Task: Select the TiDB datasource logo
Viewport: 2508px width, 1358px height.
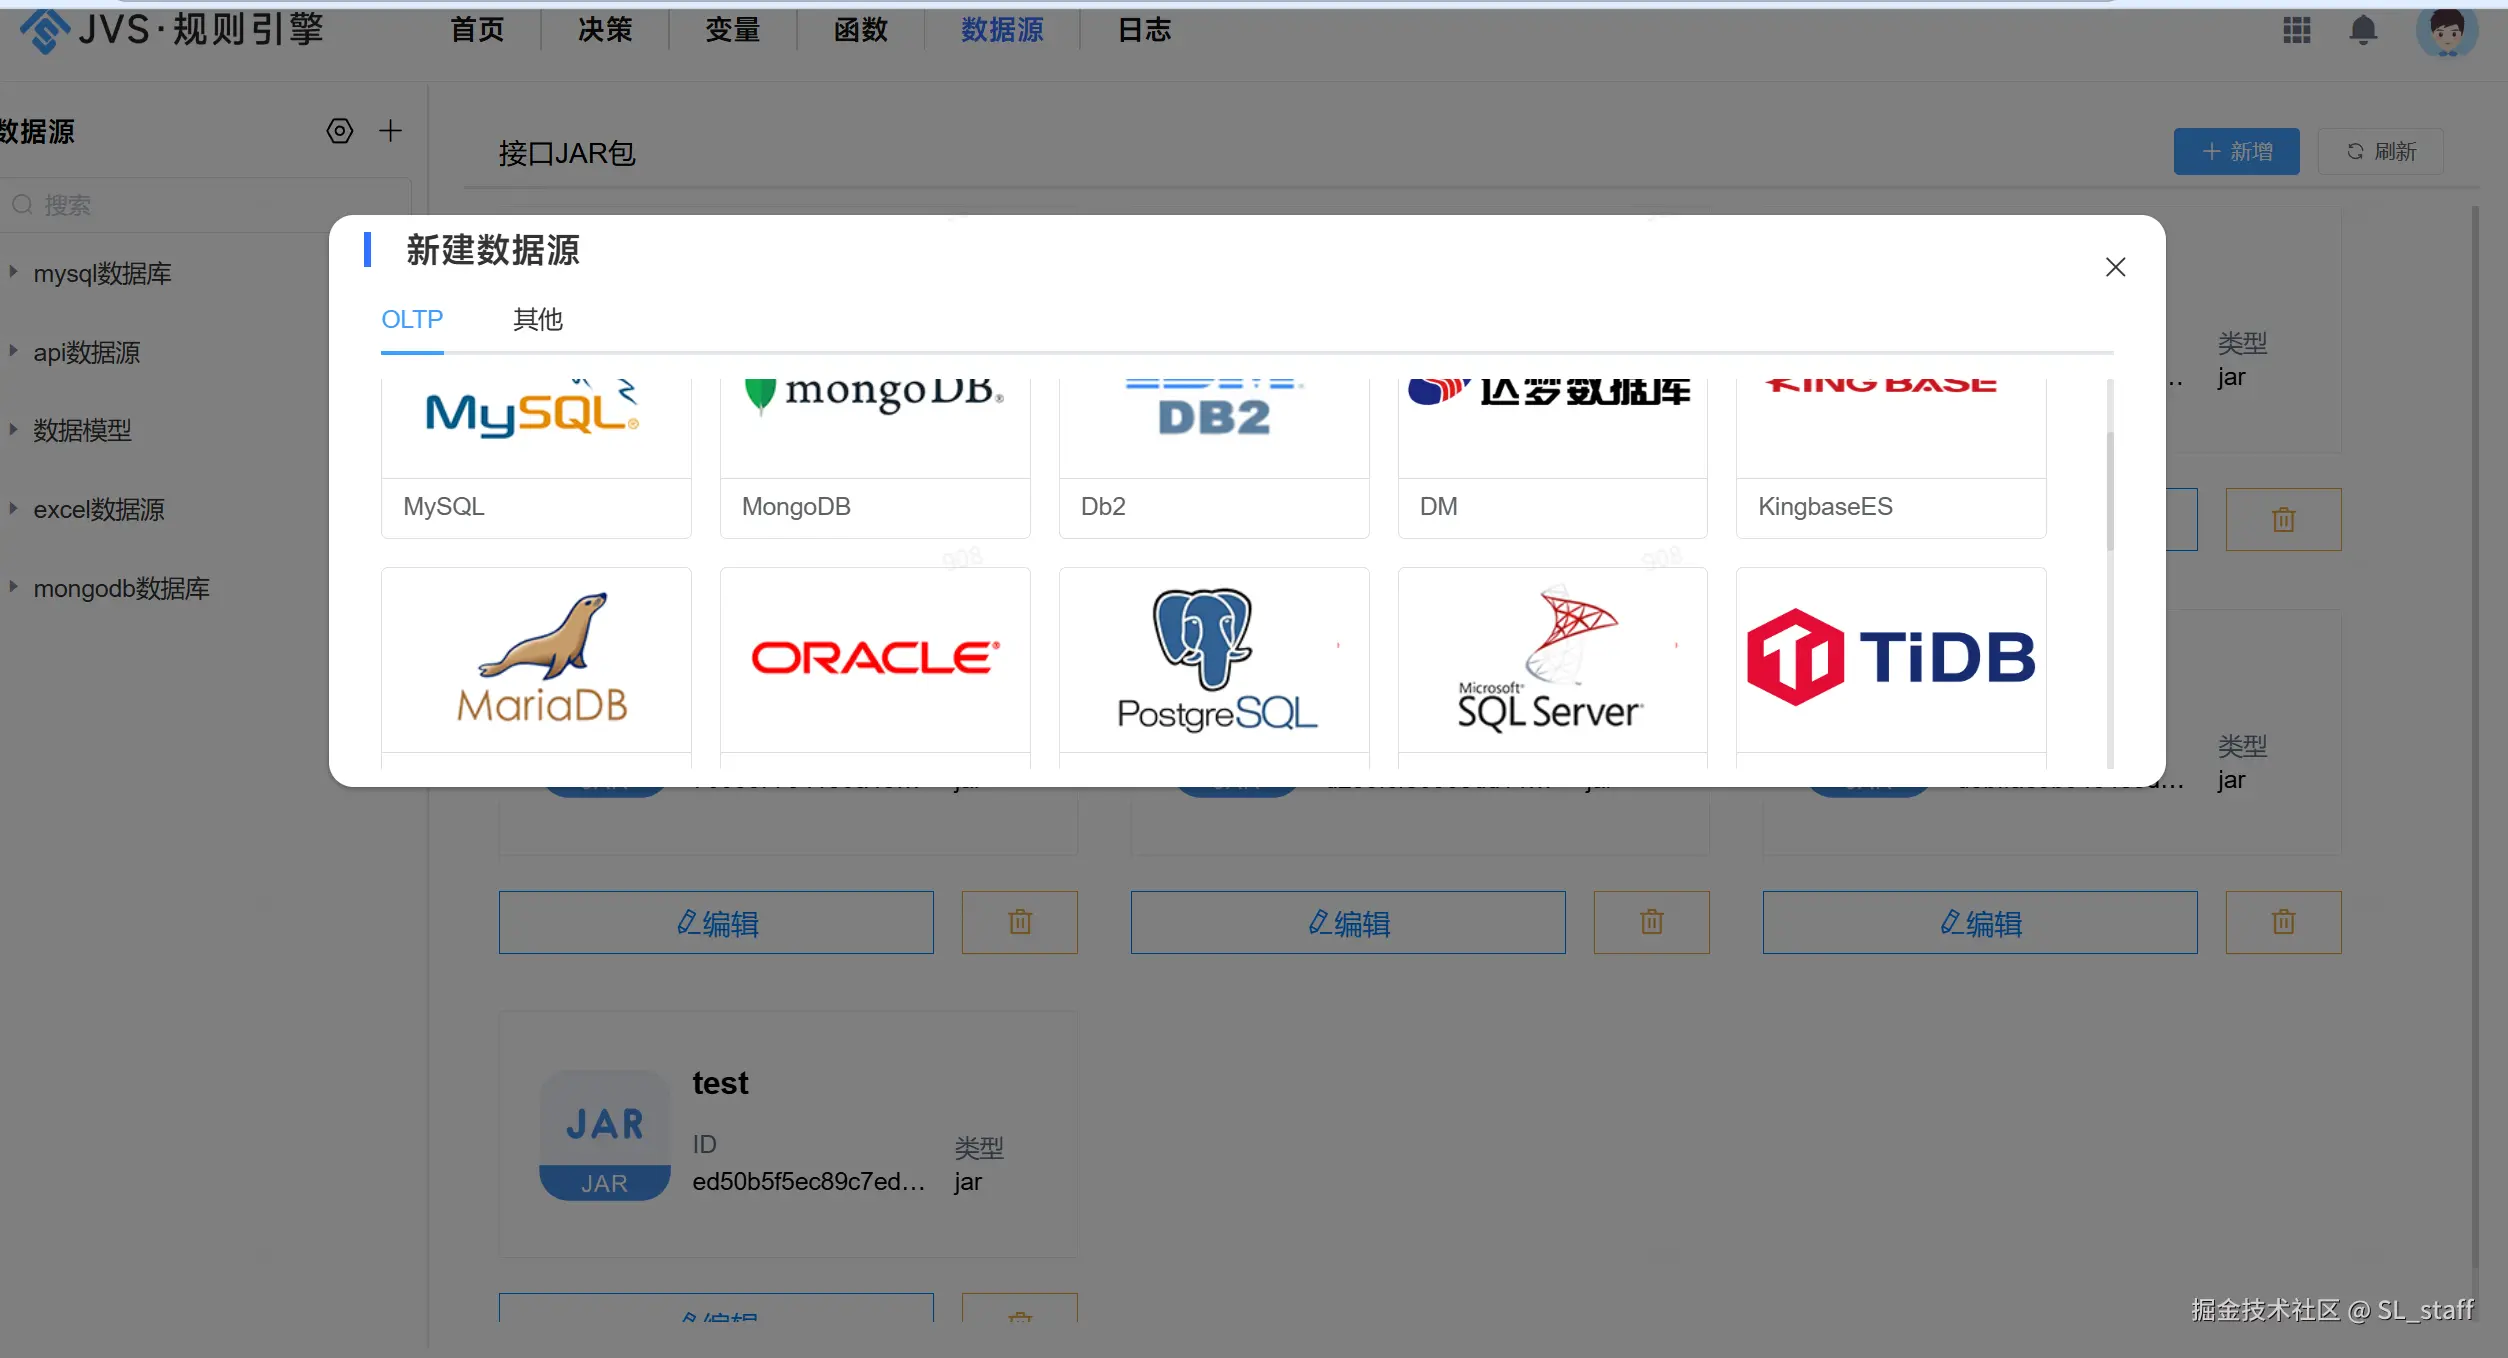Action: point(1890,658)
